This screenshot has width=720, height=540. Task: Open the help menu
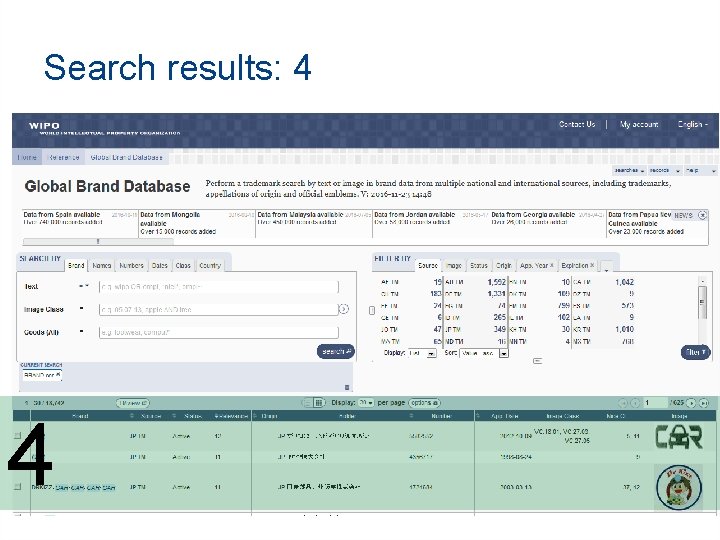pyautogui.click(x=700, y=170)
